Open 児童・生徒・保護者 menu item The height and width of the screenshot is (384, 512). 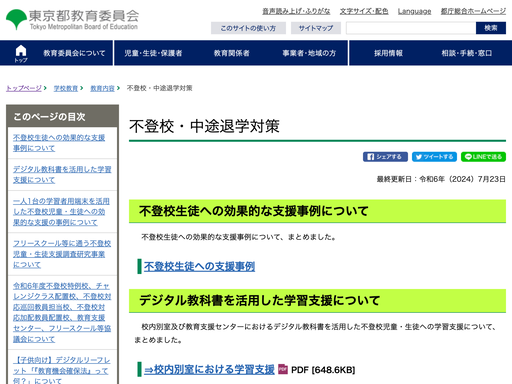tap(153, 53)
